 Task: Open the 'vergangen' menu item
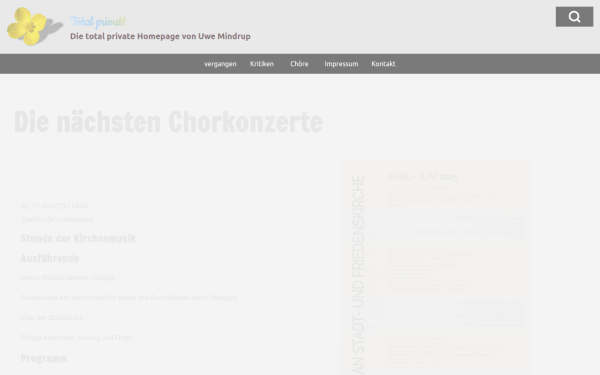tap(220, 64)
